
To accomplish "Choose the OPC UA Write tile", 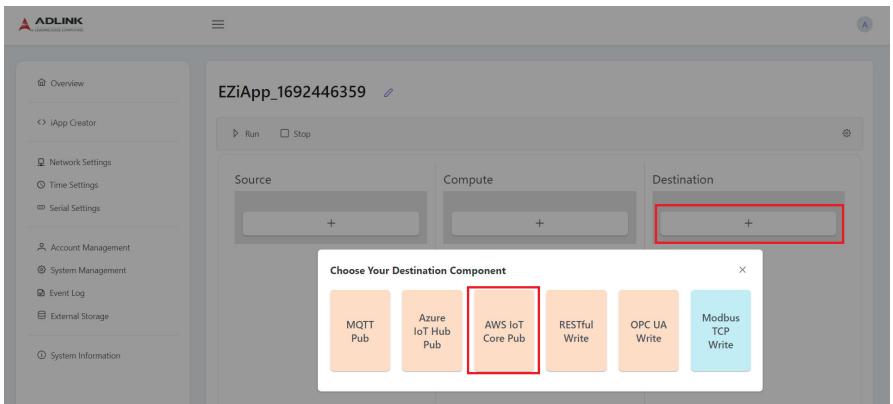I will pos(649,331).
